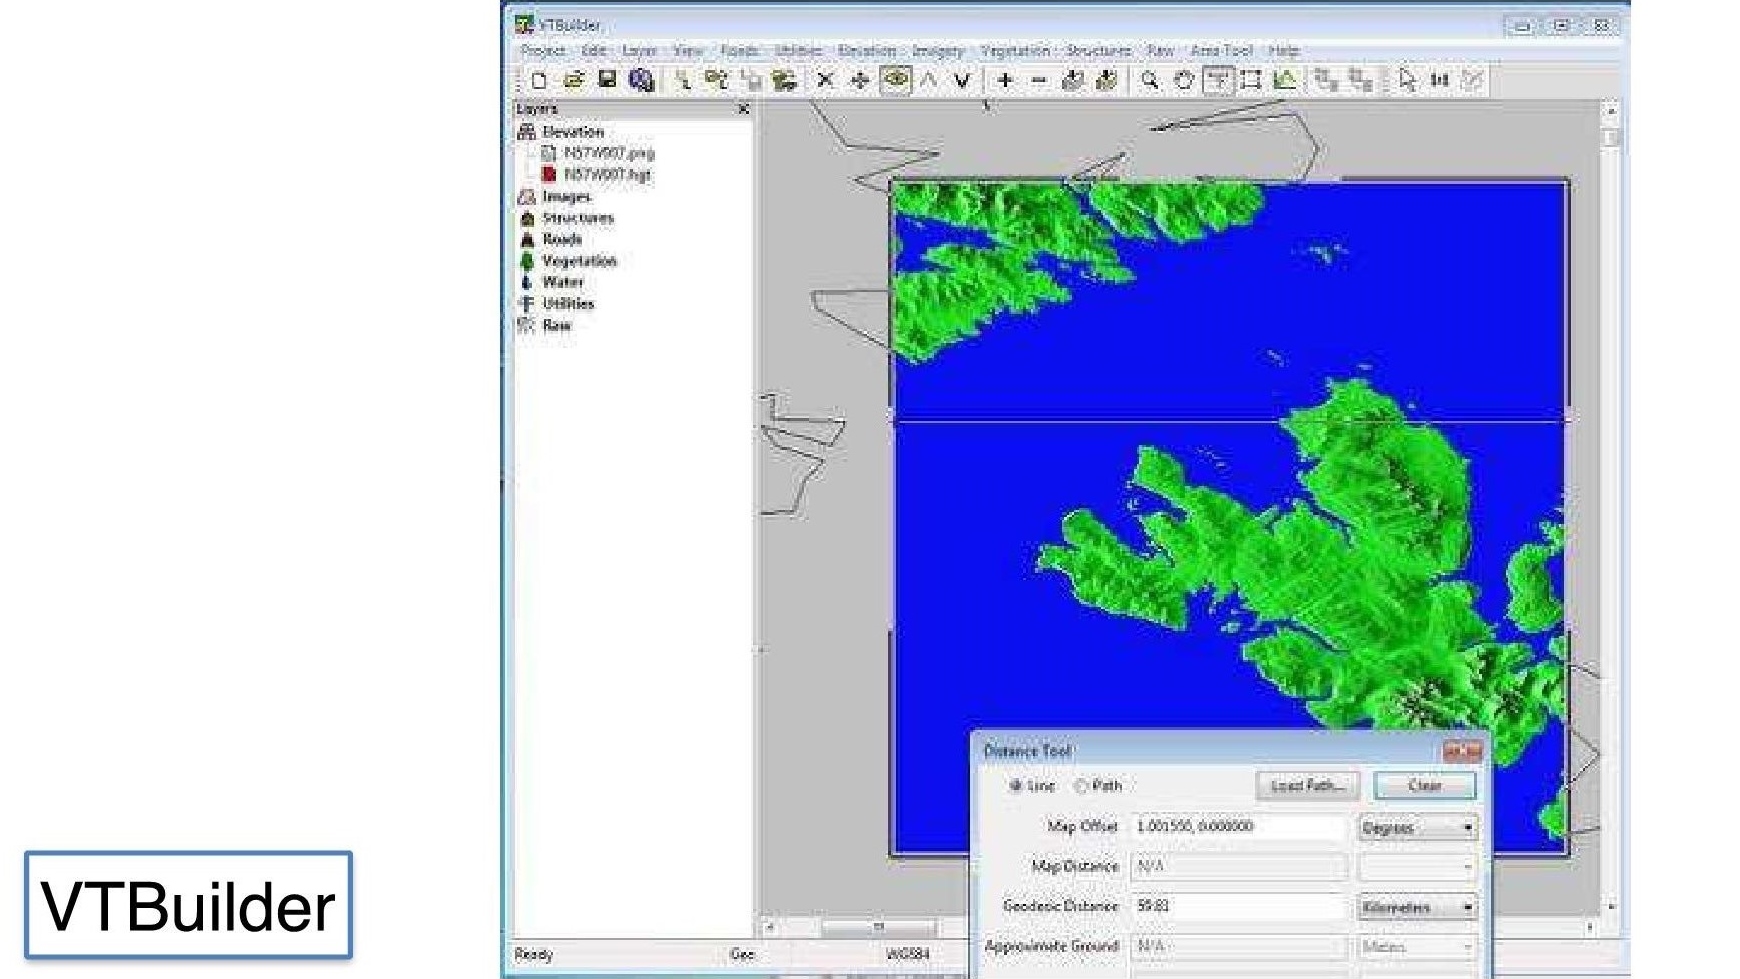
Task: Select the highlighted Distance tool icon
Action: 1217,80
